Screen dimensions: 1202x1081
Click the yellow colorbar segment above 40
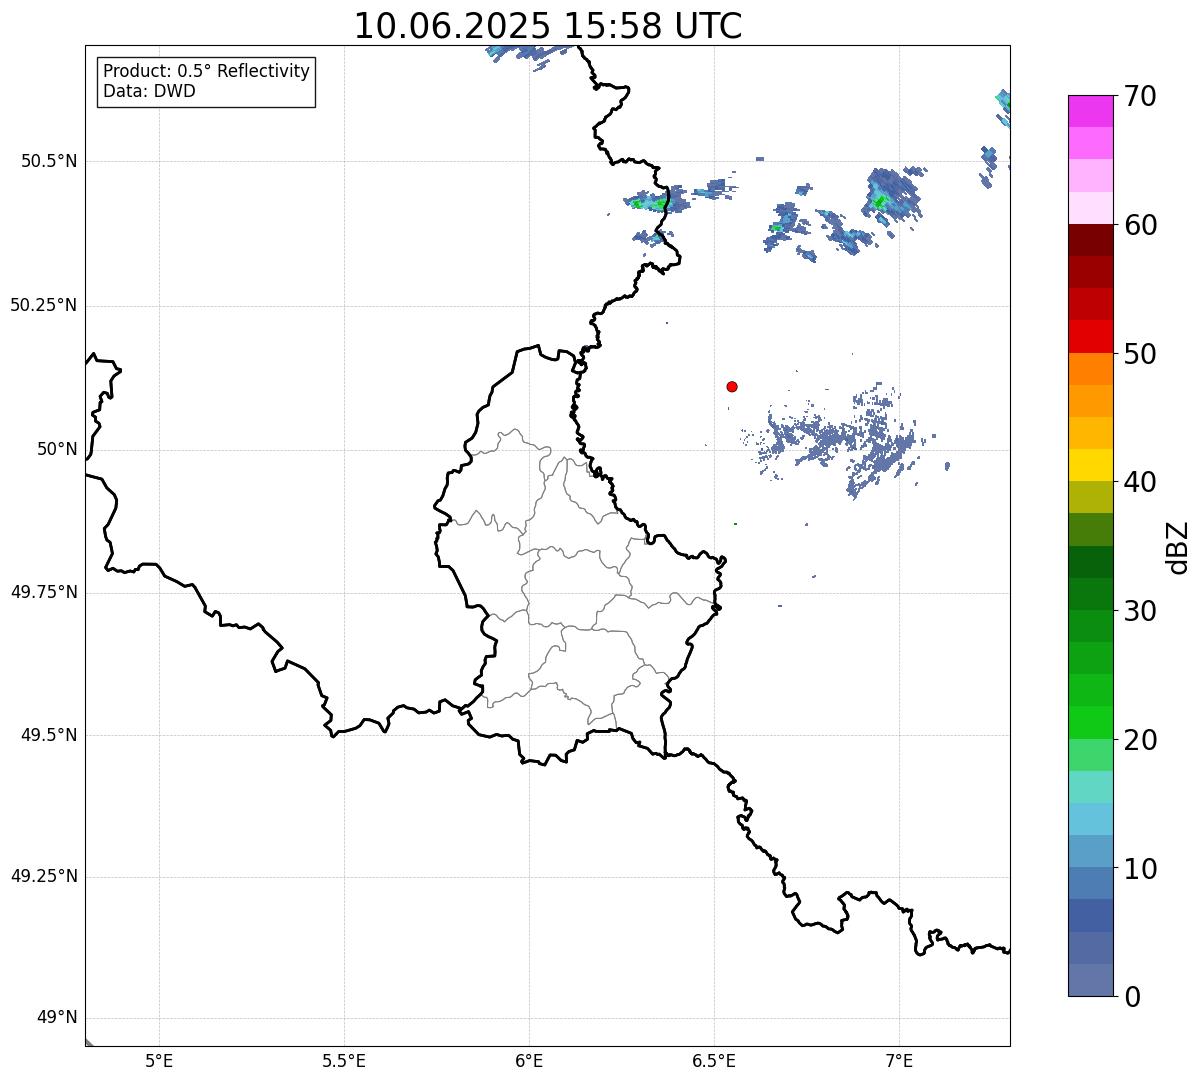(x=1091, y=465)
